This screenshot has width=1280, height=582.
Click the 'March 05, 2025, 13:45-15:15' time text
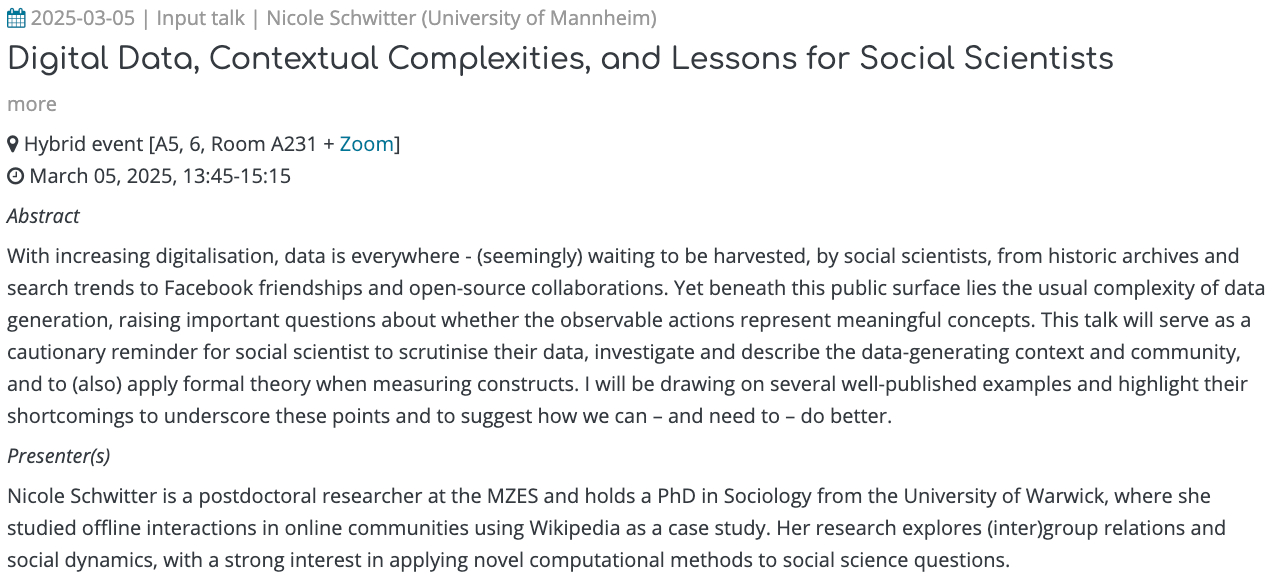160,177
